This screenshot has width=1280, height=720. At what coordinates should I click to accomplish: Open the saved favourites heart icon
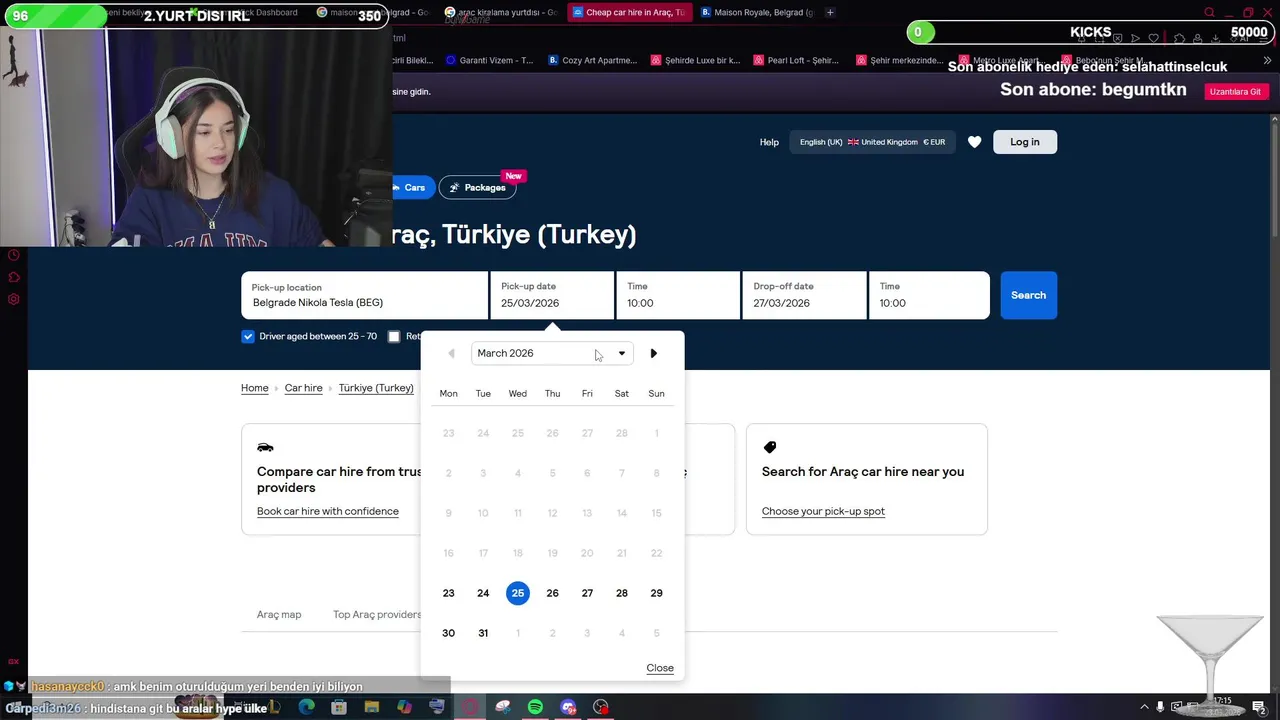(x=974, y=142)
